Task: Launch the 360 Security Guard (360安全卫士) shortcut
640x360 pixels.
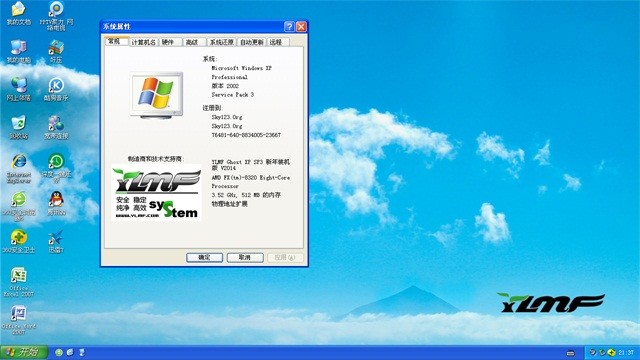Action: click(x=18, y=241)
